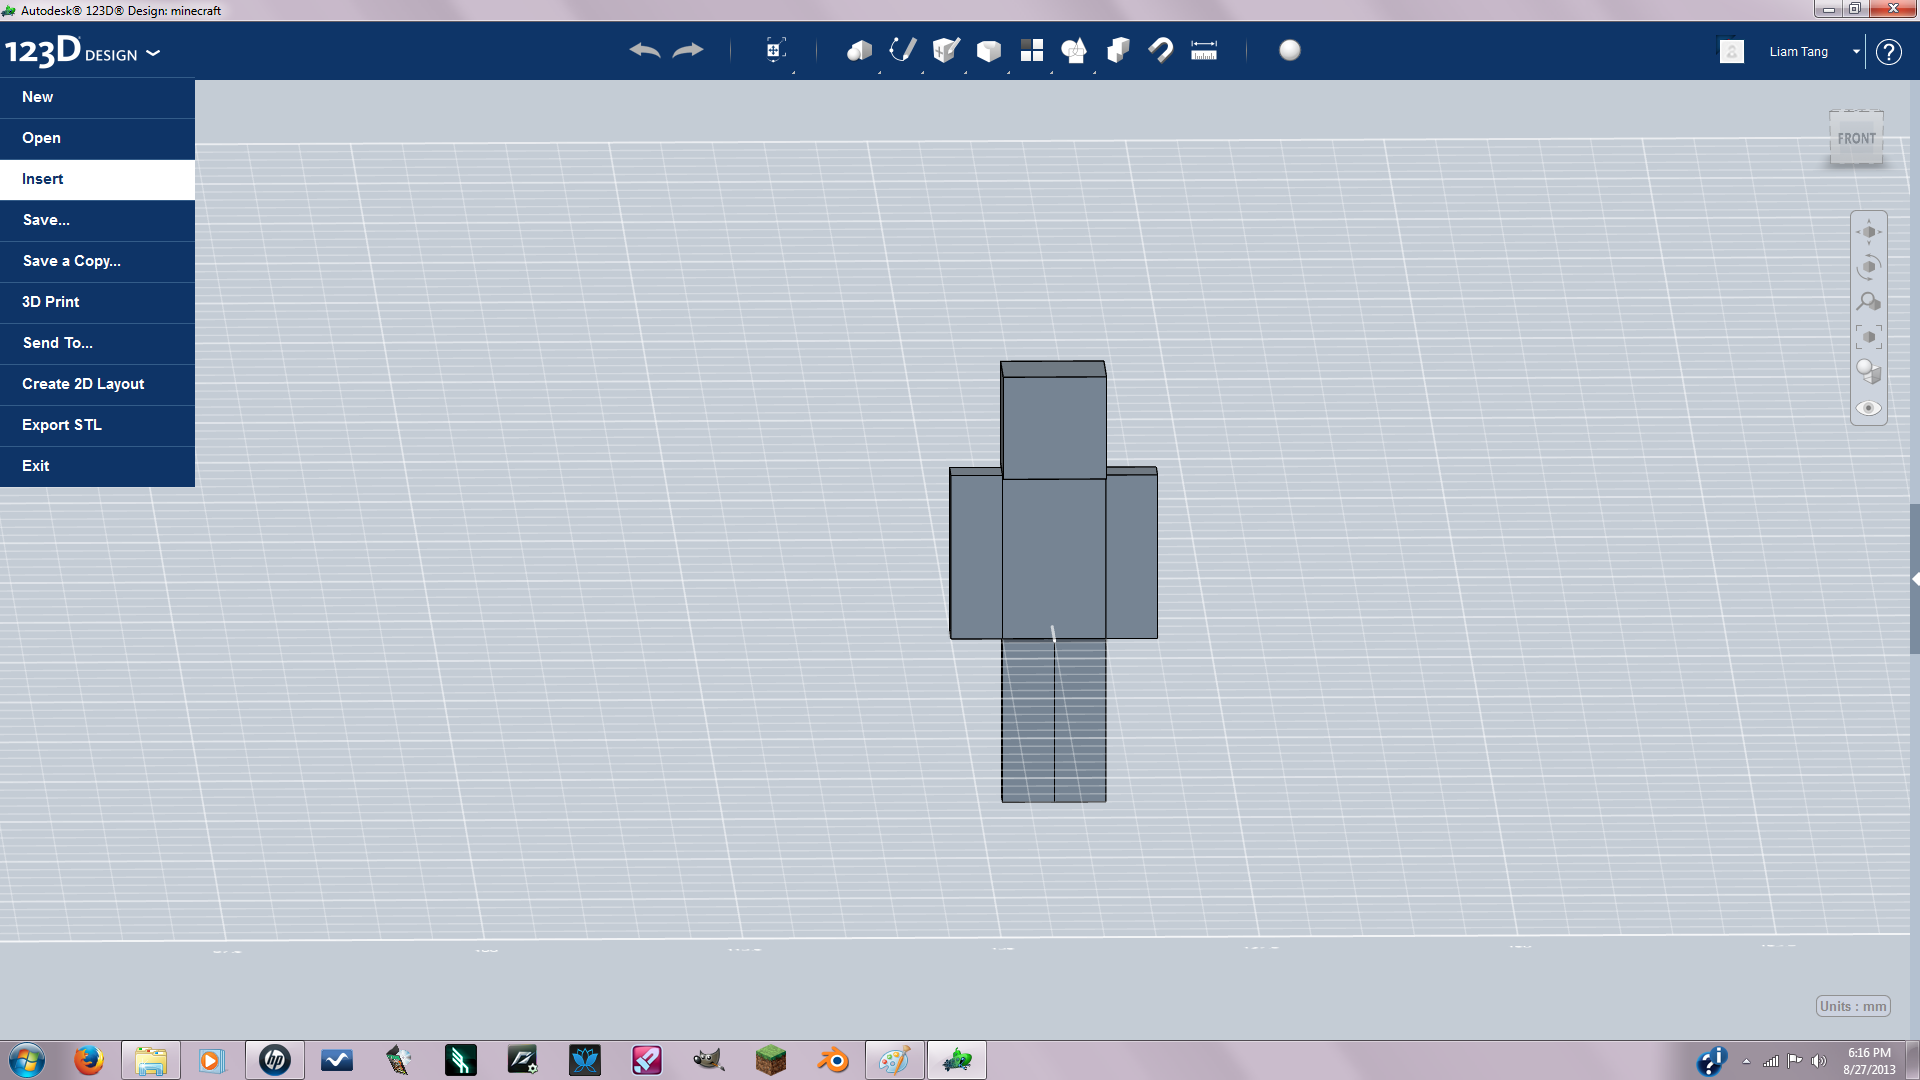Click the Liam Tang user name
Image resolution: width=1920 pixels, height=1080 pixels.
pos(1798,52)
